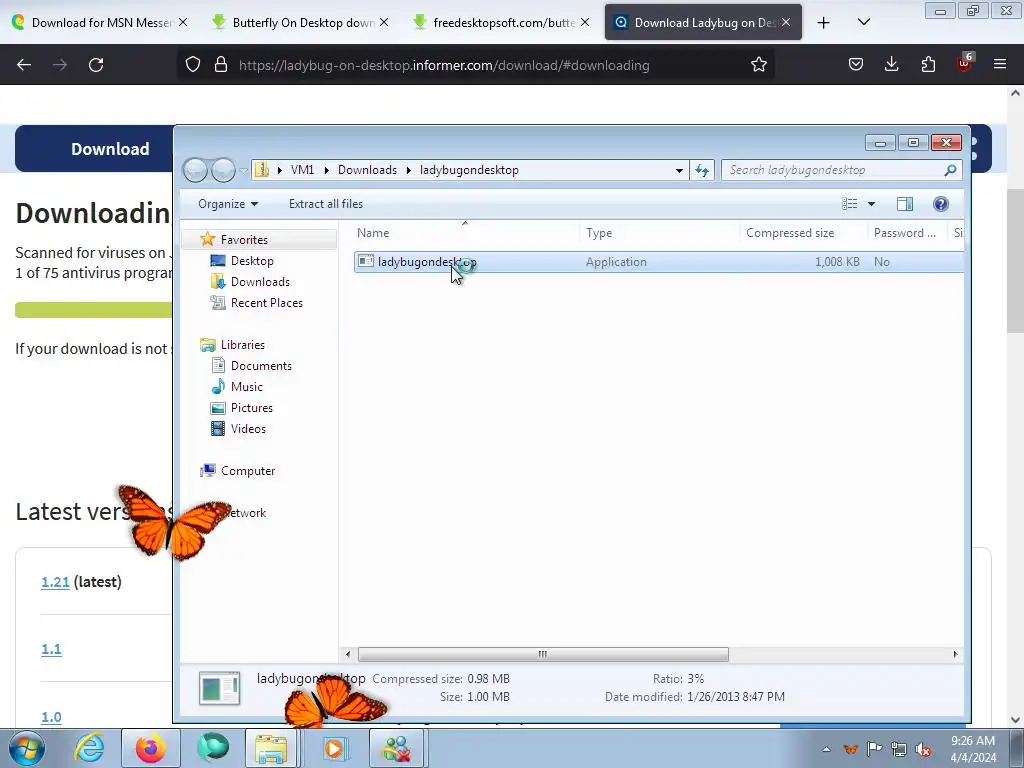Click the Firefox taskbar icon
The height and width of the screenshot is (768, 1024).
coord(150,748)
